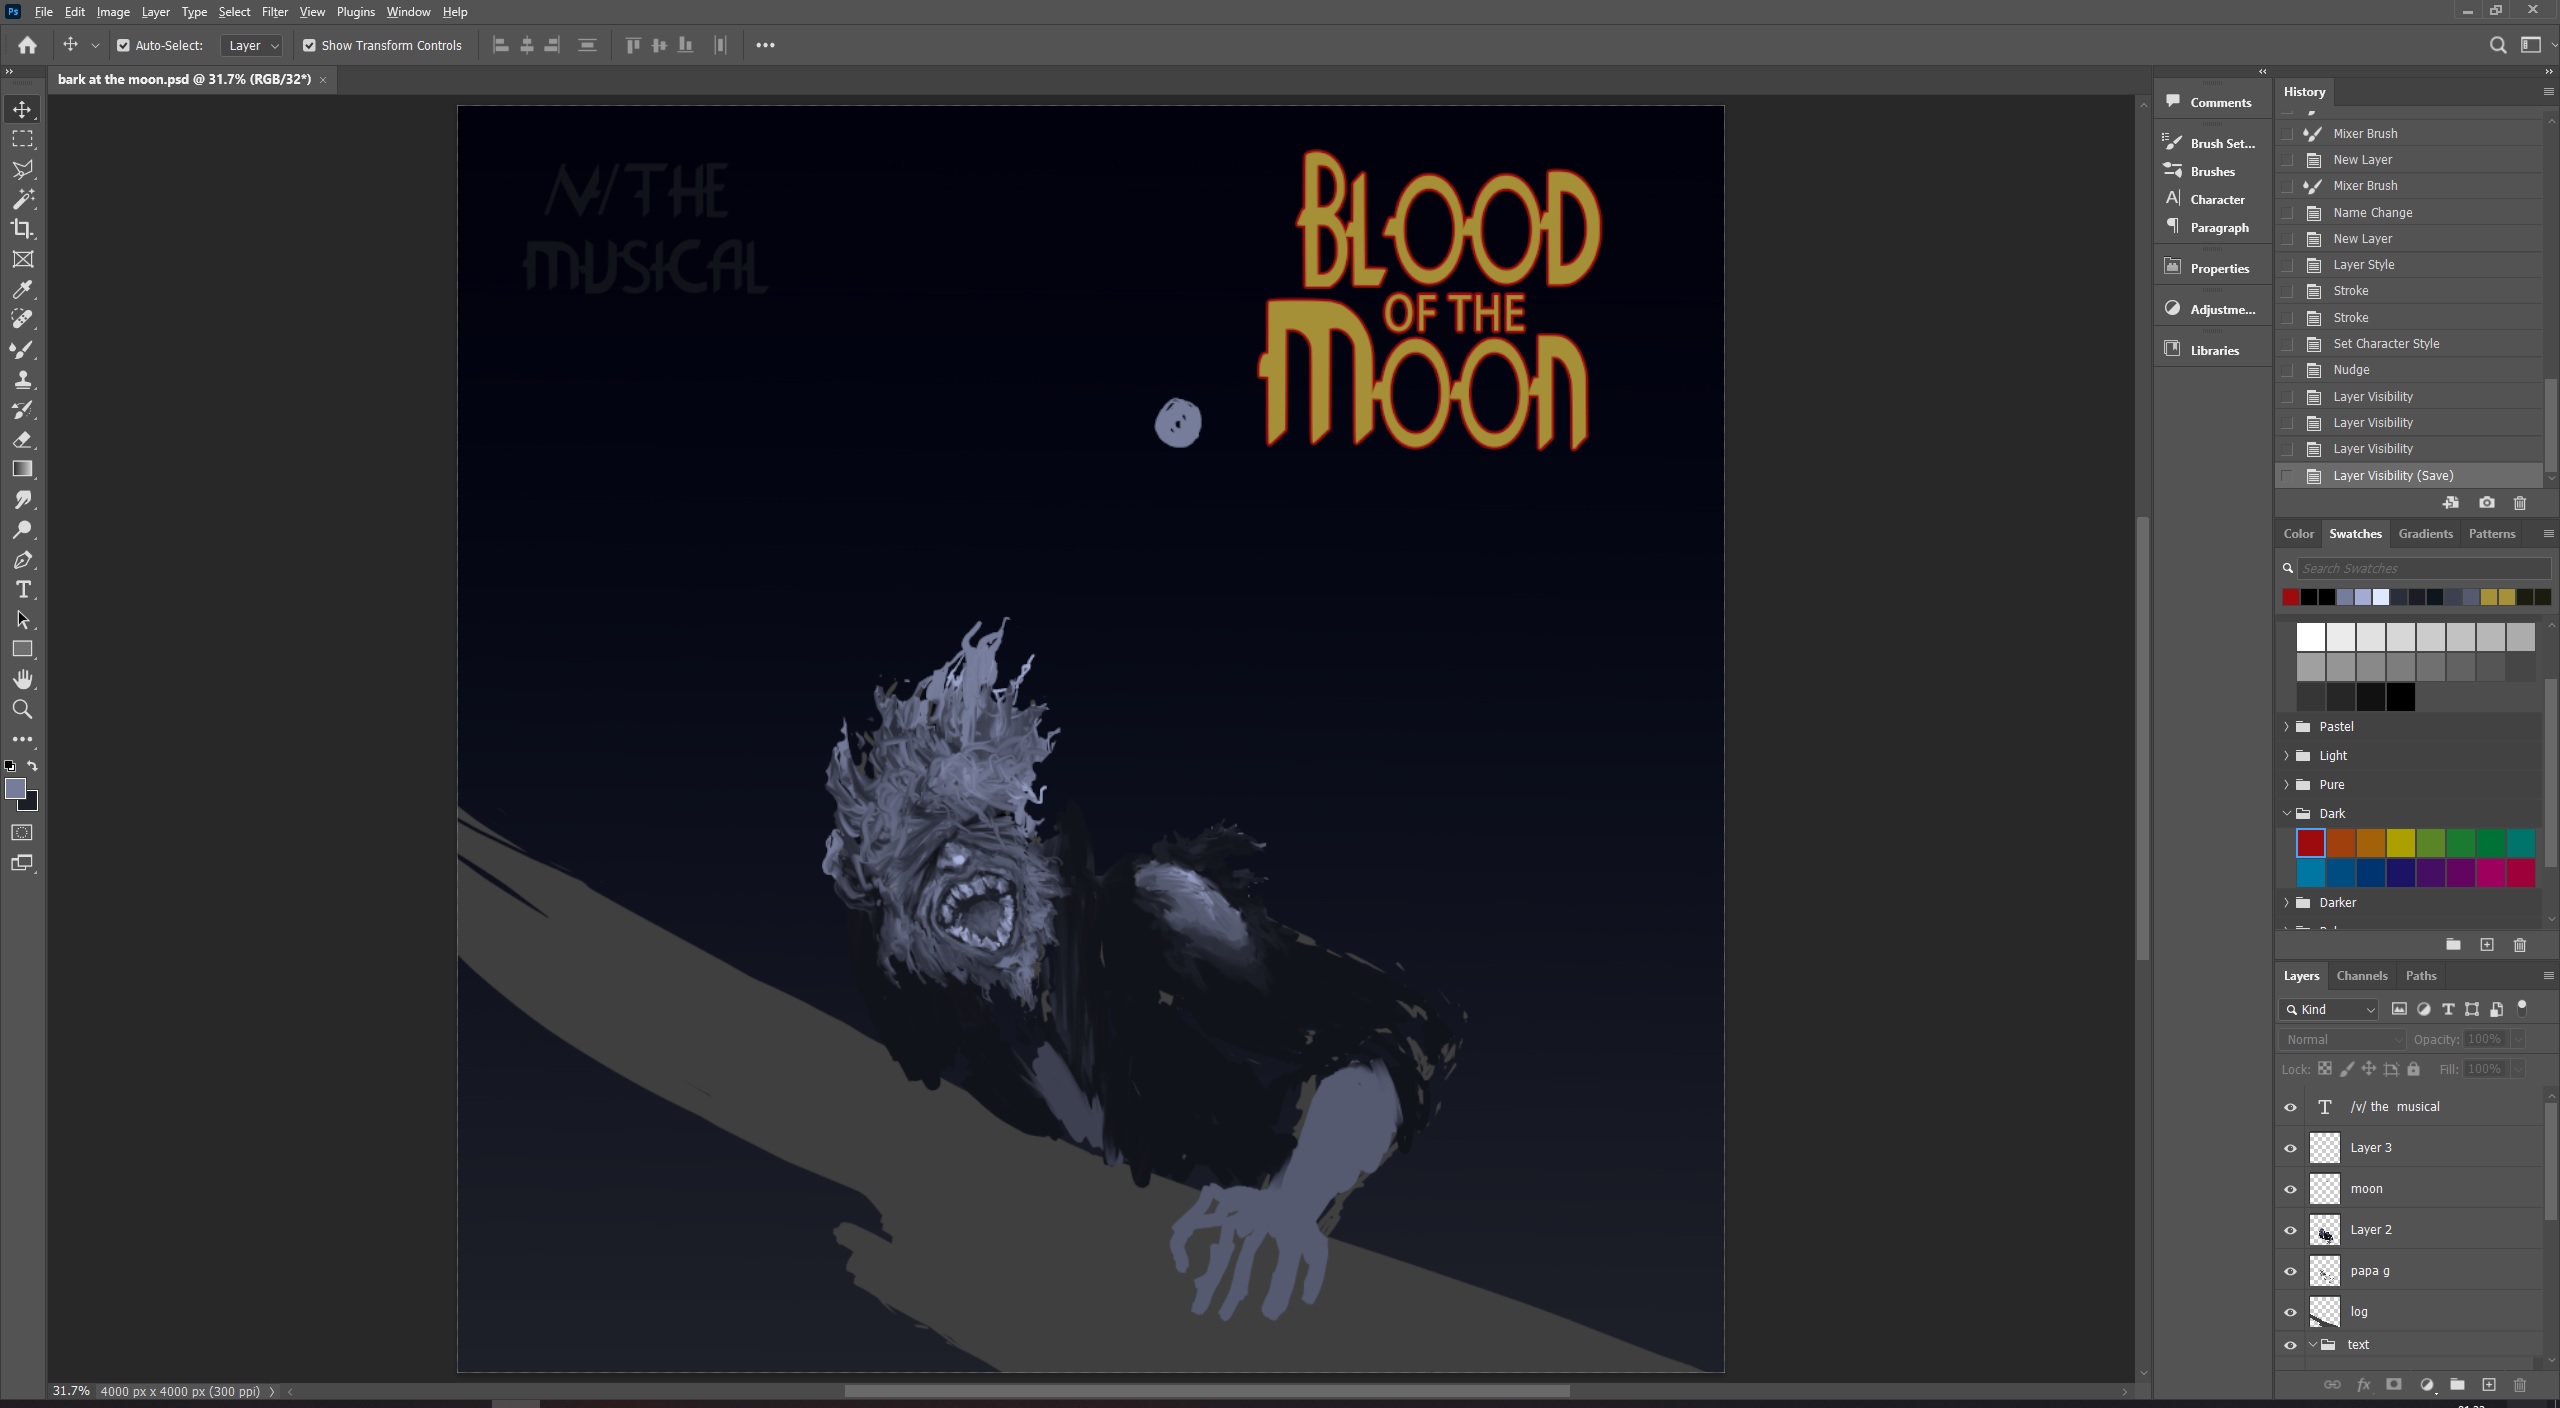Open the Libraries panel
The image size is (2560, 1408).
(x=2210, y=350)
